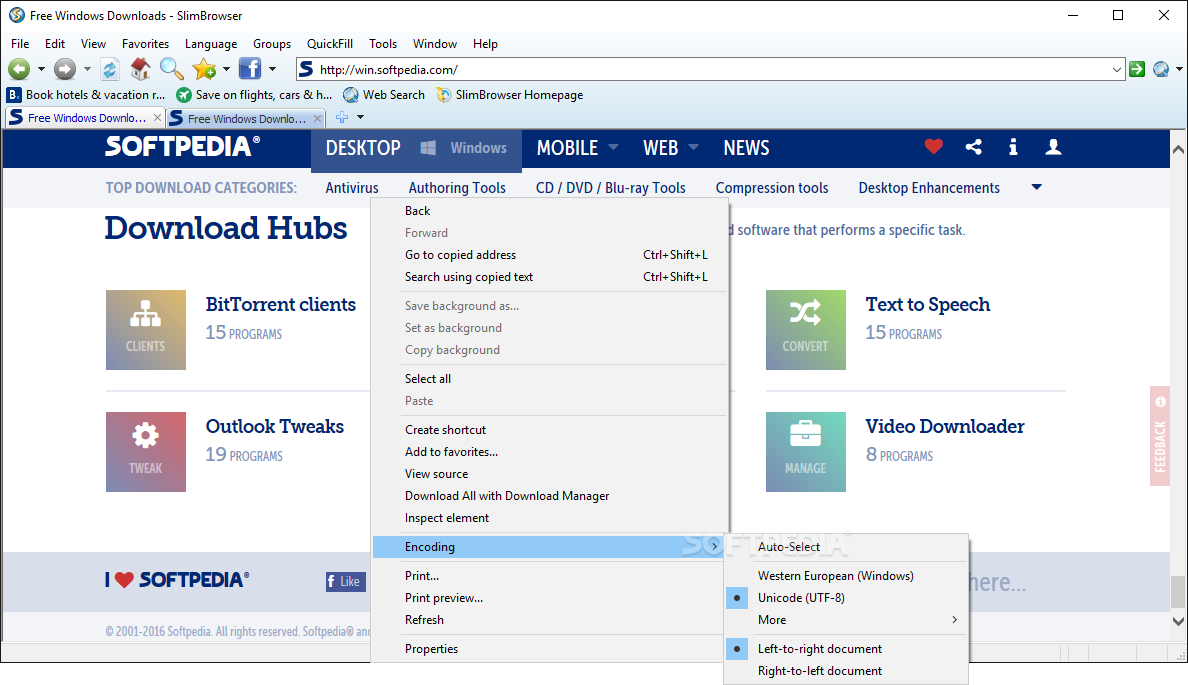Open the Encoding submenu entry
This screenshot has height=685, width=1188.
(x=548, y=547)
